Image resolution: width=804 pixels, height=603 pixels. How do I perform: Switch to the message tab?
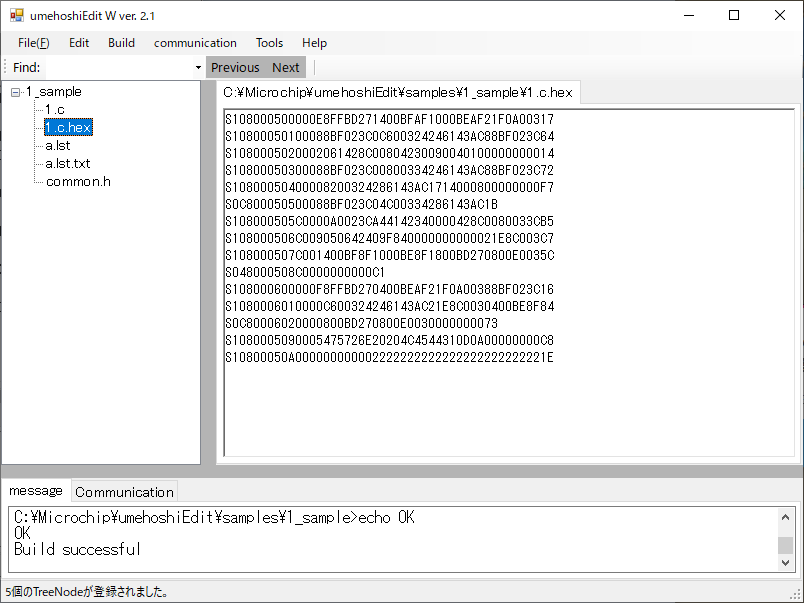[36, 491]
